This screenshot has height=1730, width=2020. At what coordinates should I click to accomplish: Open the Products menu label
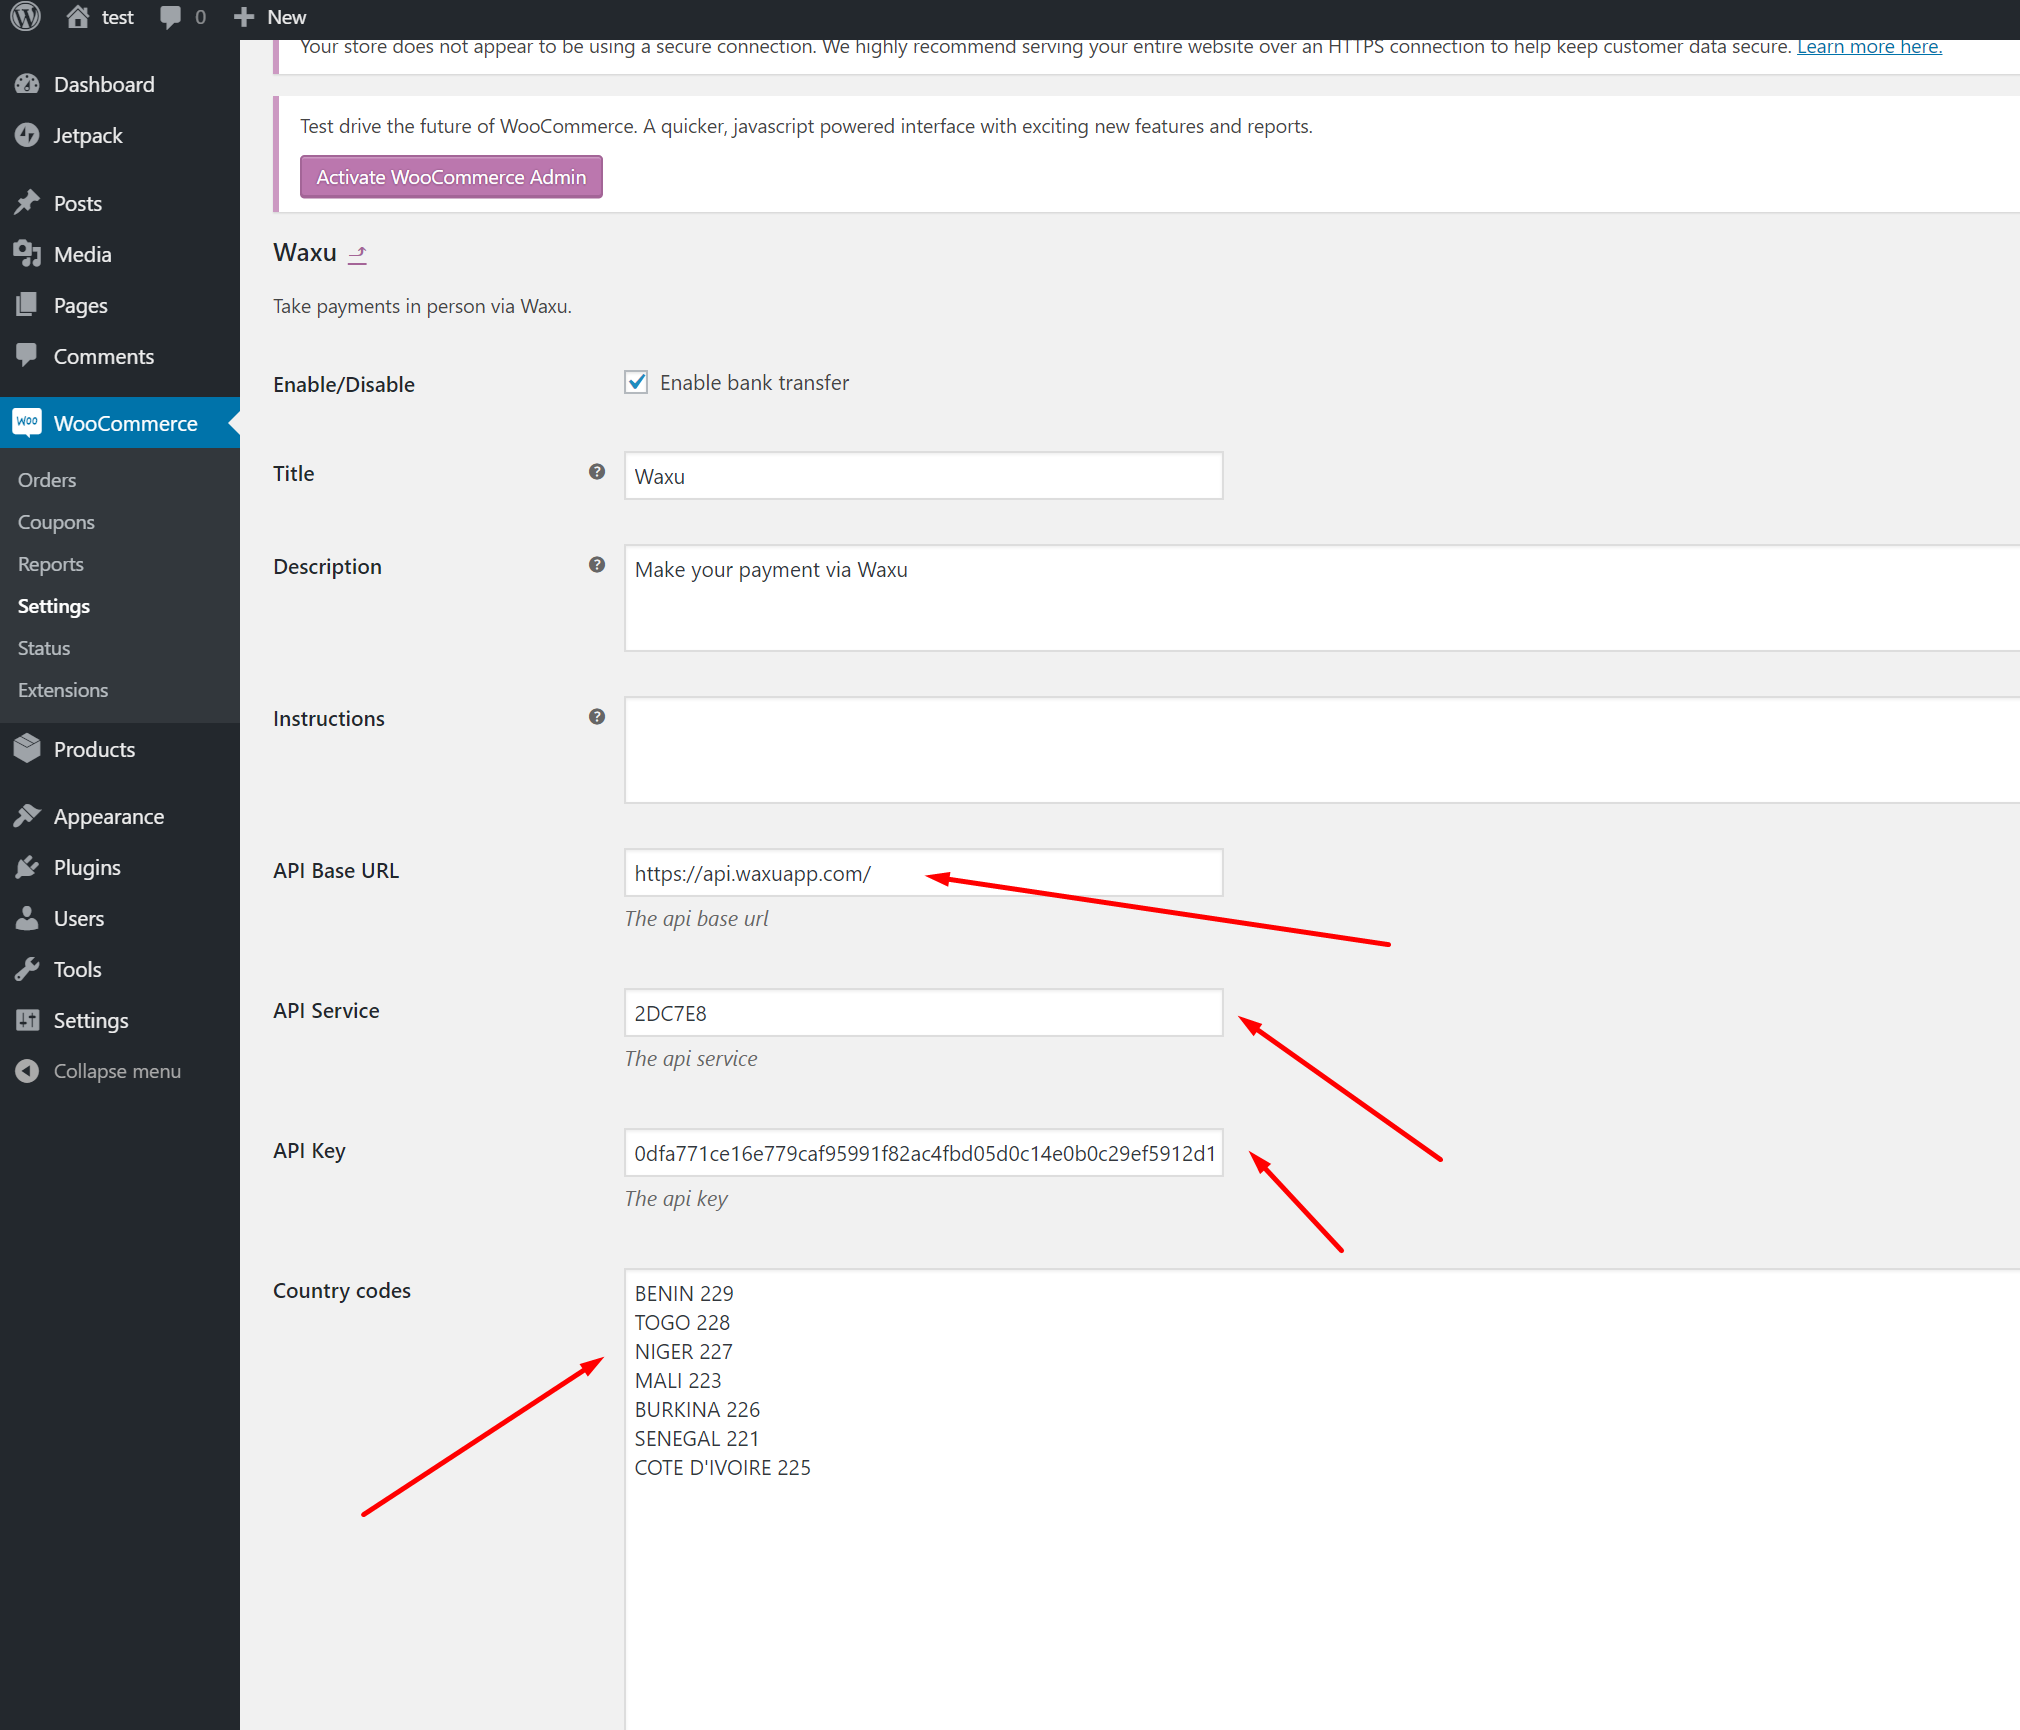click(x=94, y=749)
